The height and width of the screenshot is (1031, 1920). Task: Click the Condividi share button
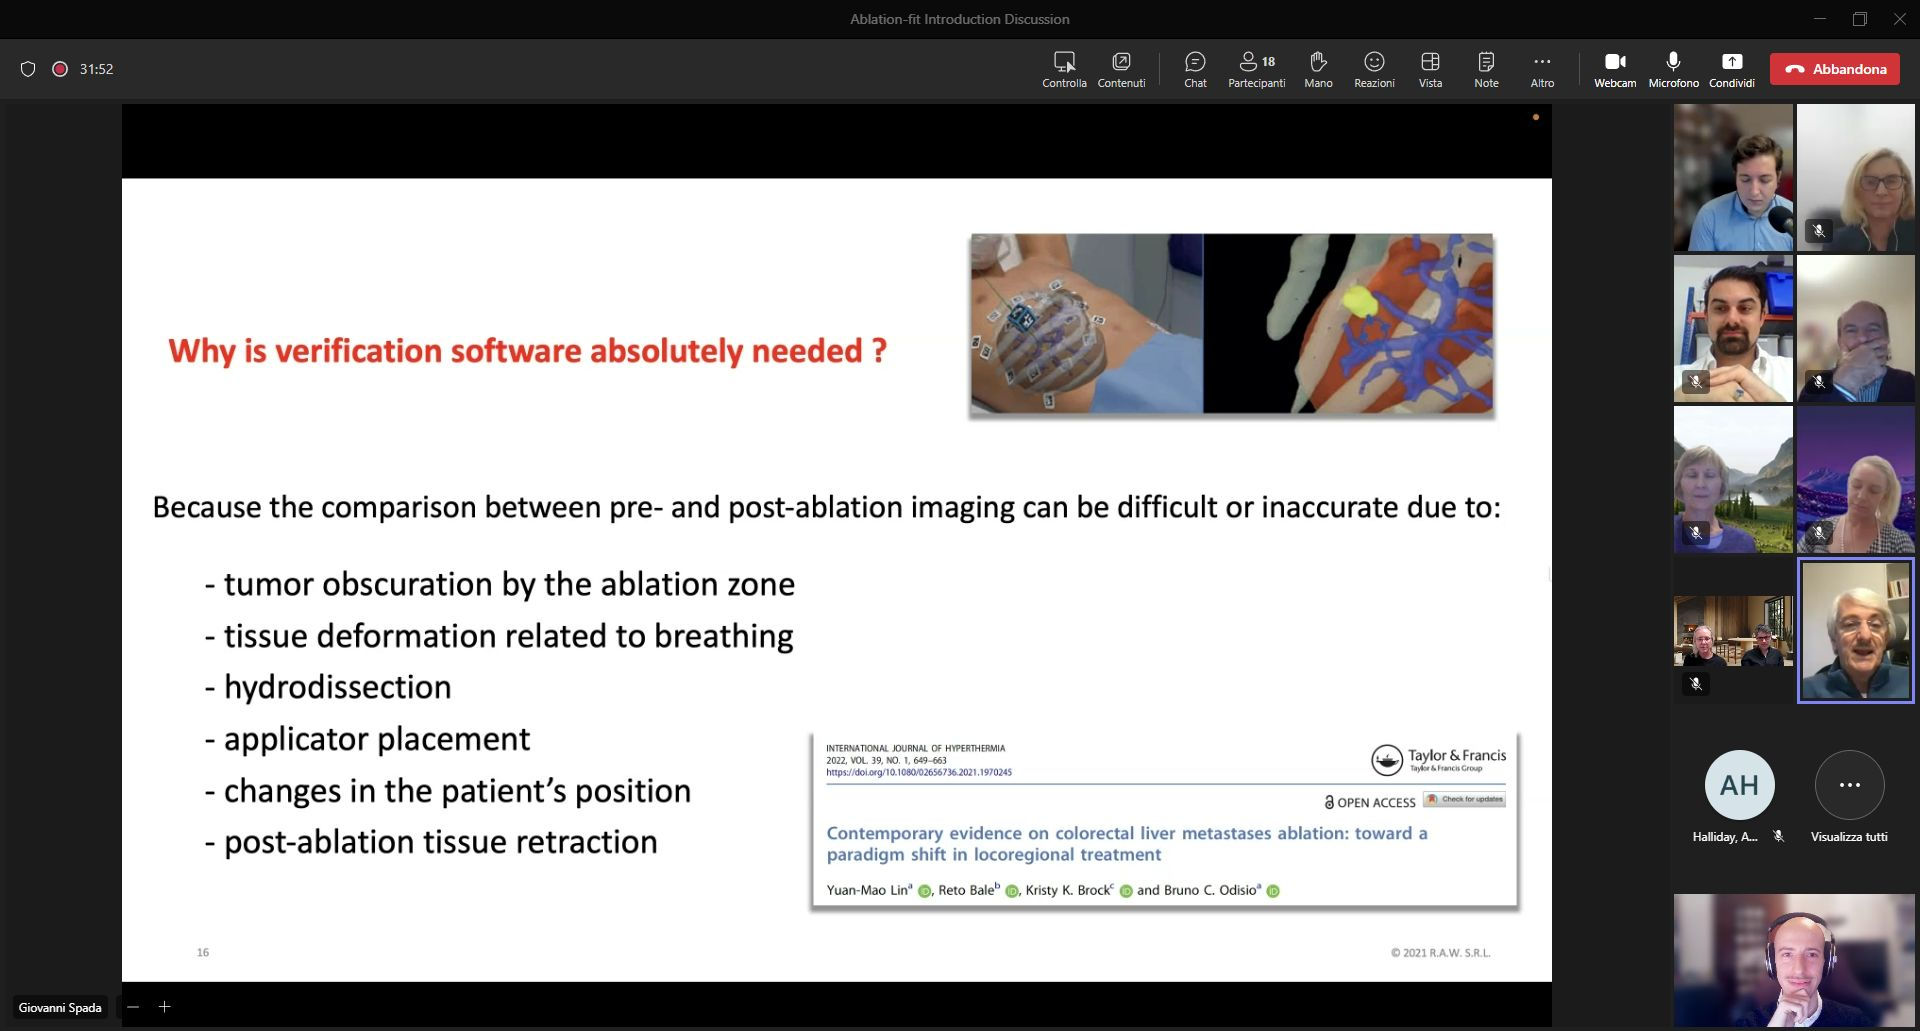1731,69
